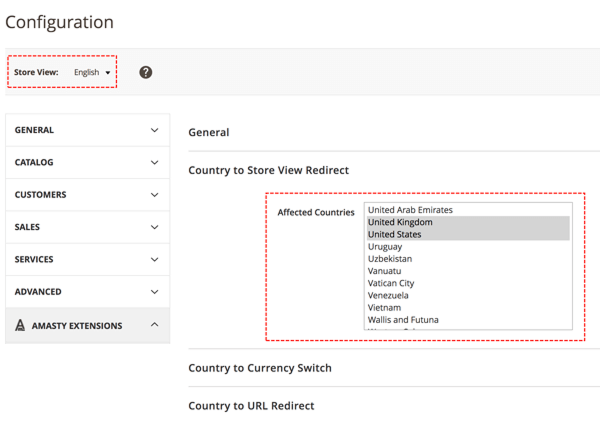
Task: Select United States in Affected Countries
Action: [x=395, y=234]
